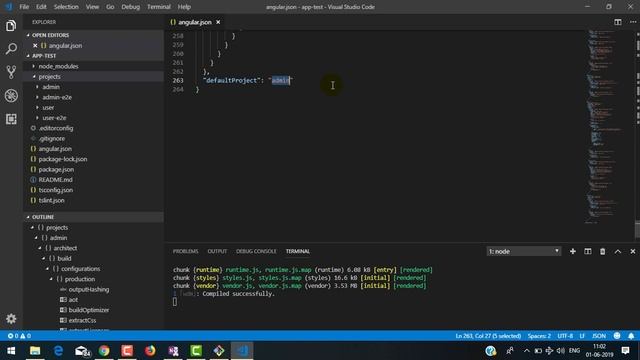Viewport: 640px width, 360px height.
Task: Close the terminal panel
Action: [633, 251]
